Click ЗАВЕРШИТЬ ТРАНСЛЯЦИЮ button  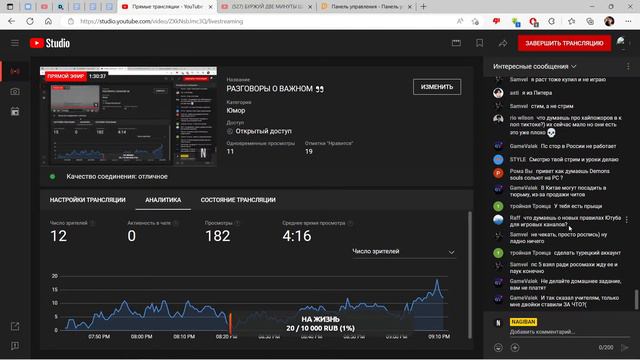564,43
